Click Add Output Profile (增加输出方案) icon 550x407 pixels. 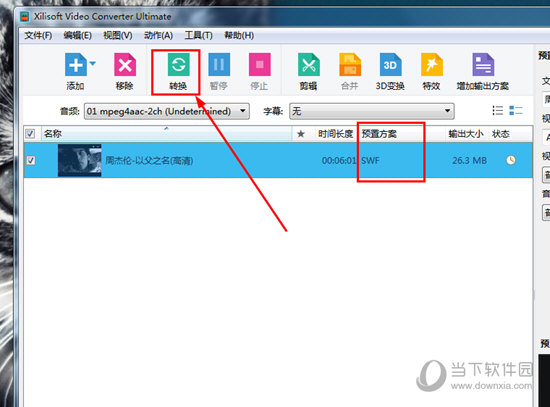(483, 65)
